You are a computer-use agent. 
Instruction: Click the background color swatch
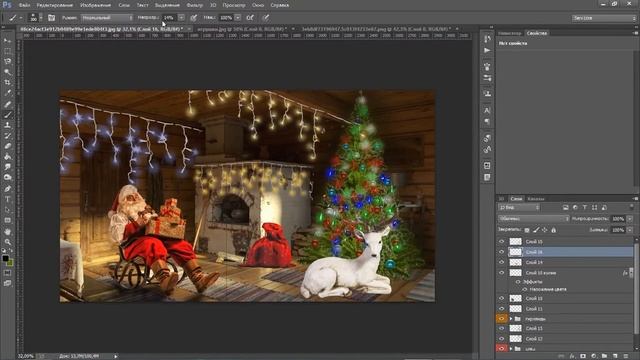coord(10,262)
